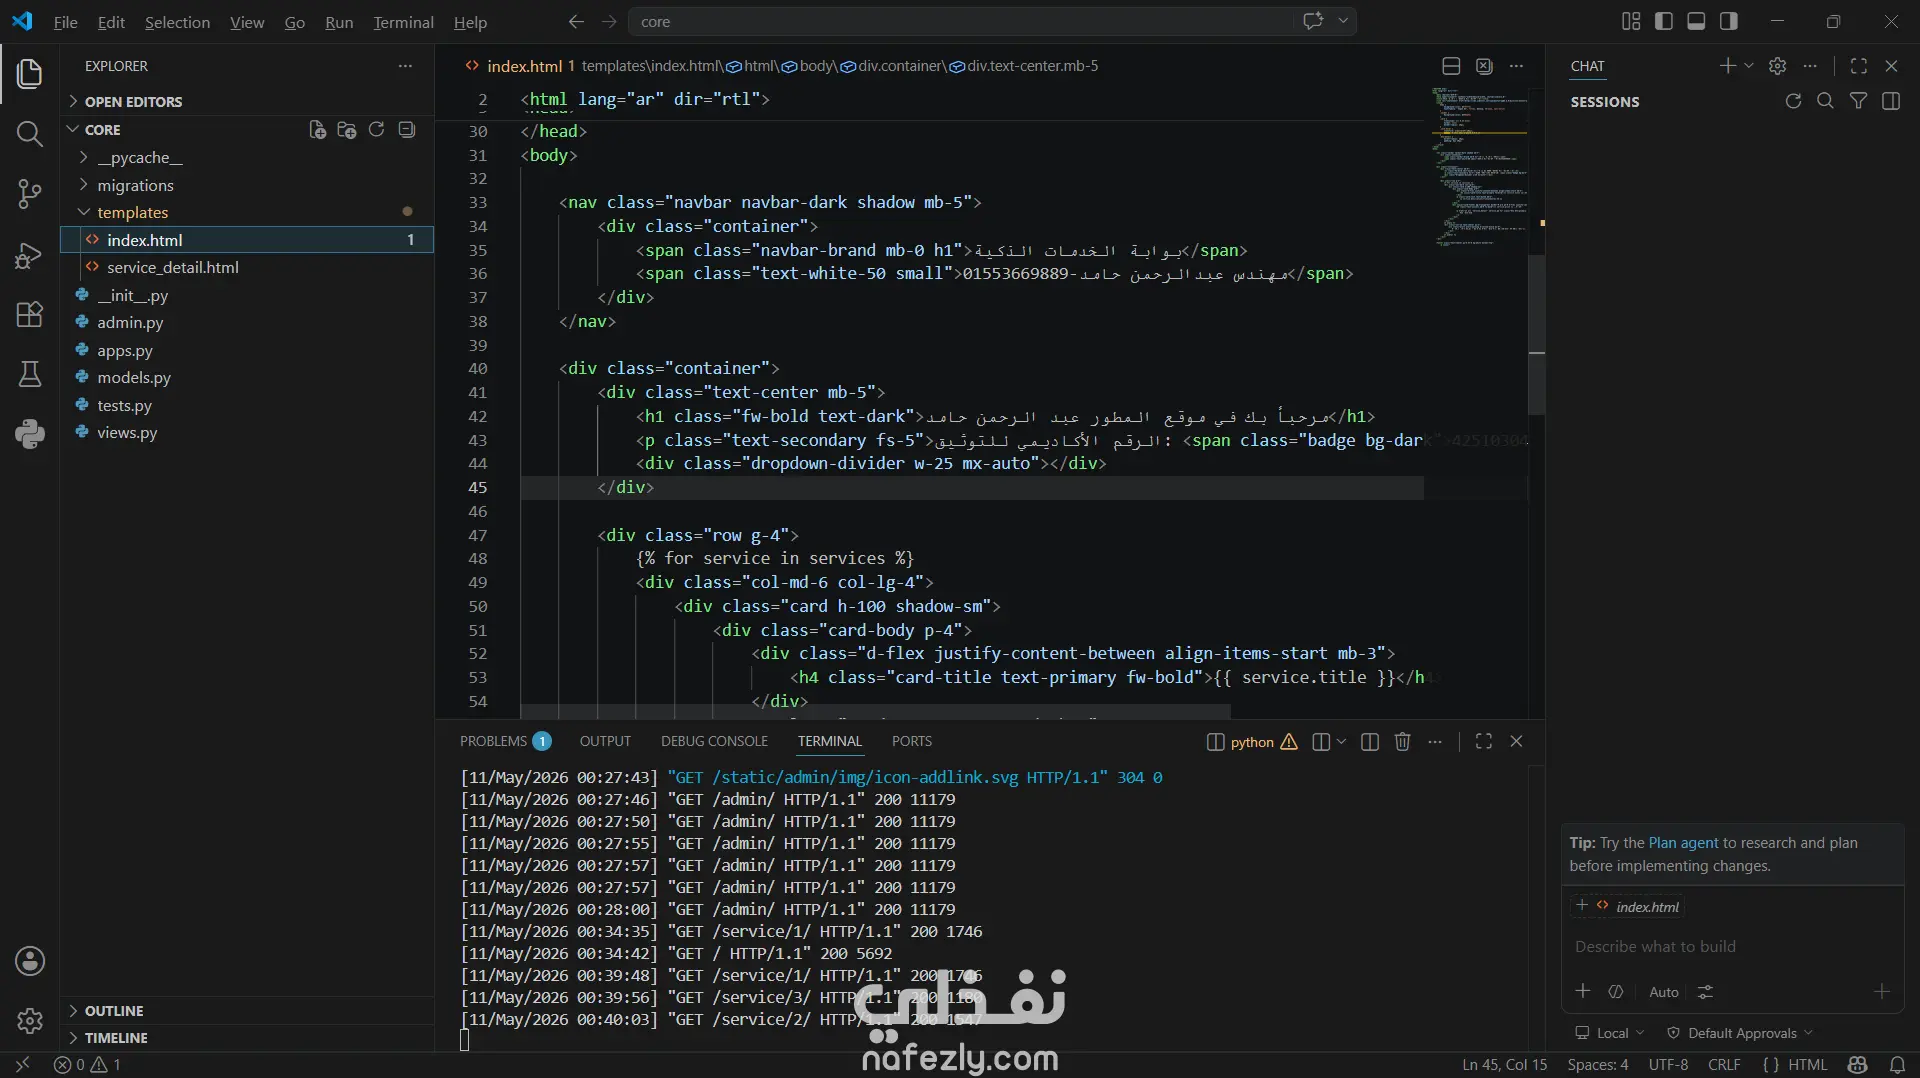Collapse the templates folder
This screenshot has width=1920, height=1078.
pos(132,213)
